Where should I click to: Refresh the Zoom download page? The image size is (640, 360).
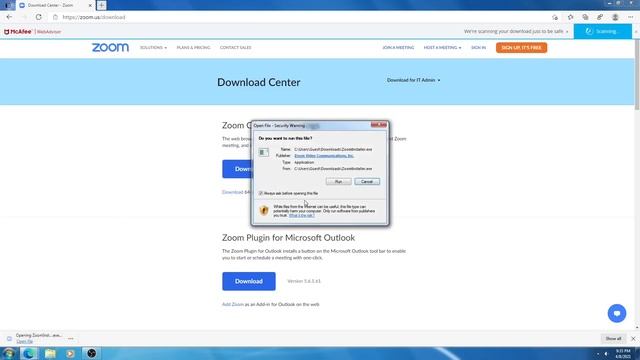[x=38, y=17]
